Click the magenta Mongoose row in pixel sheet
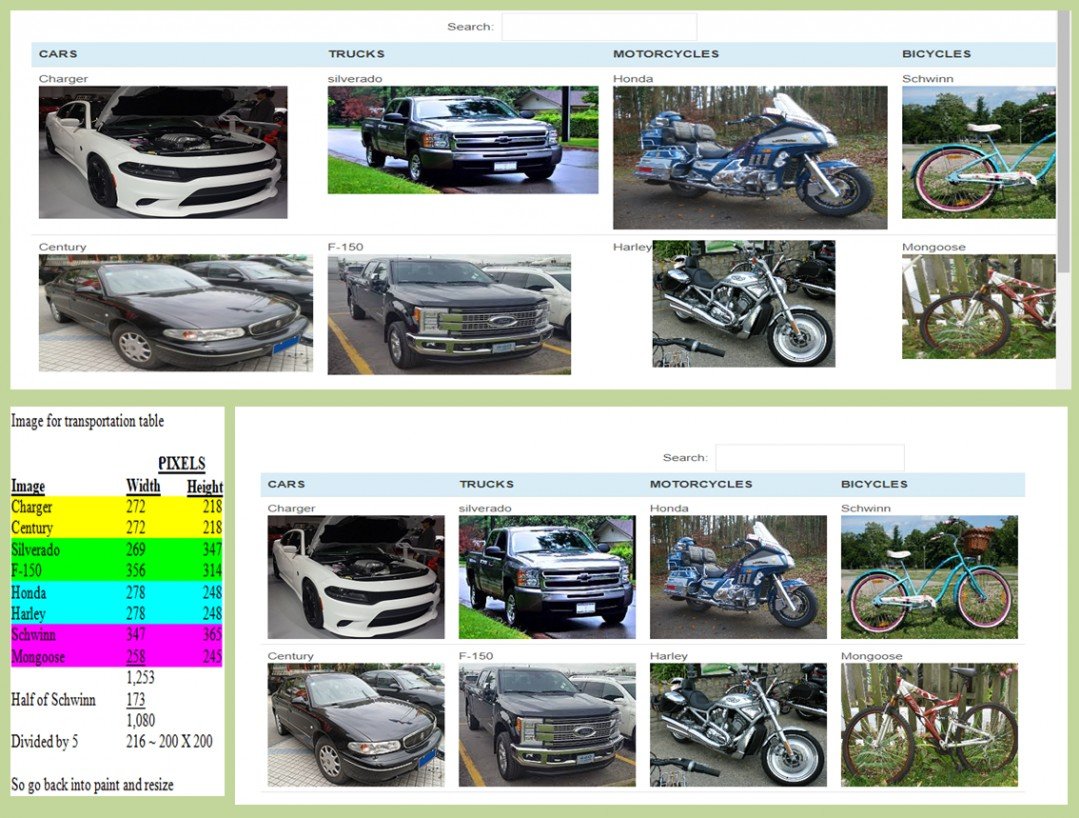This screenshot has width=1079, height=818. [116, 656]
